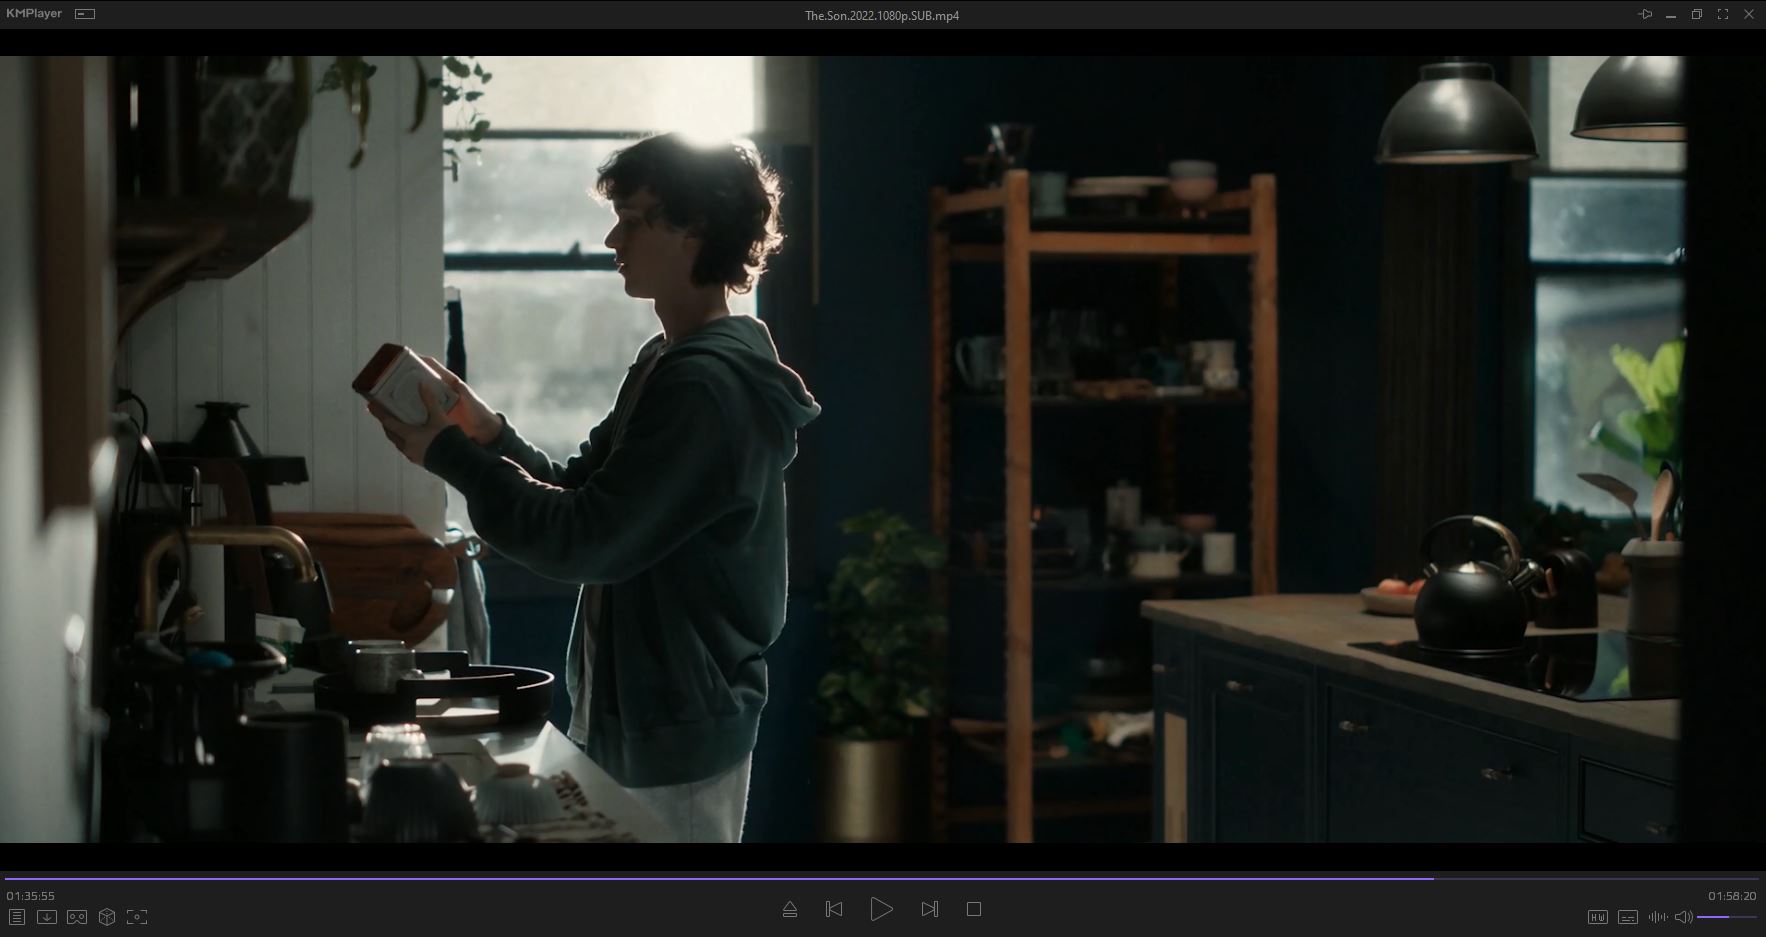This screenshot has width=1766, height=937.
Task: Enable VR mode with goggles icon
Action: [x=77, y=917]
